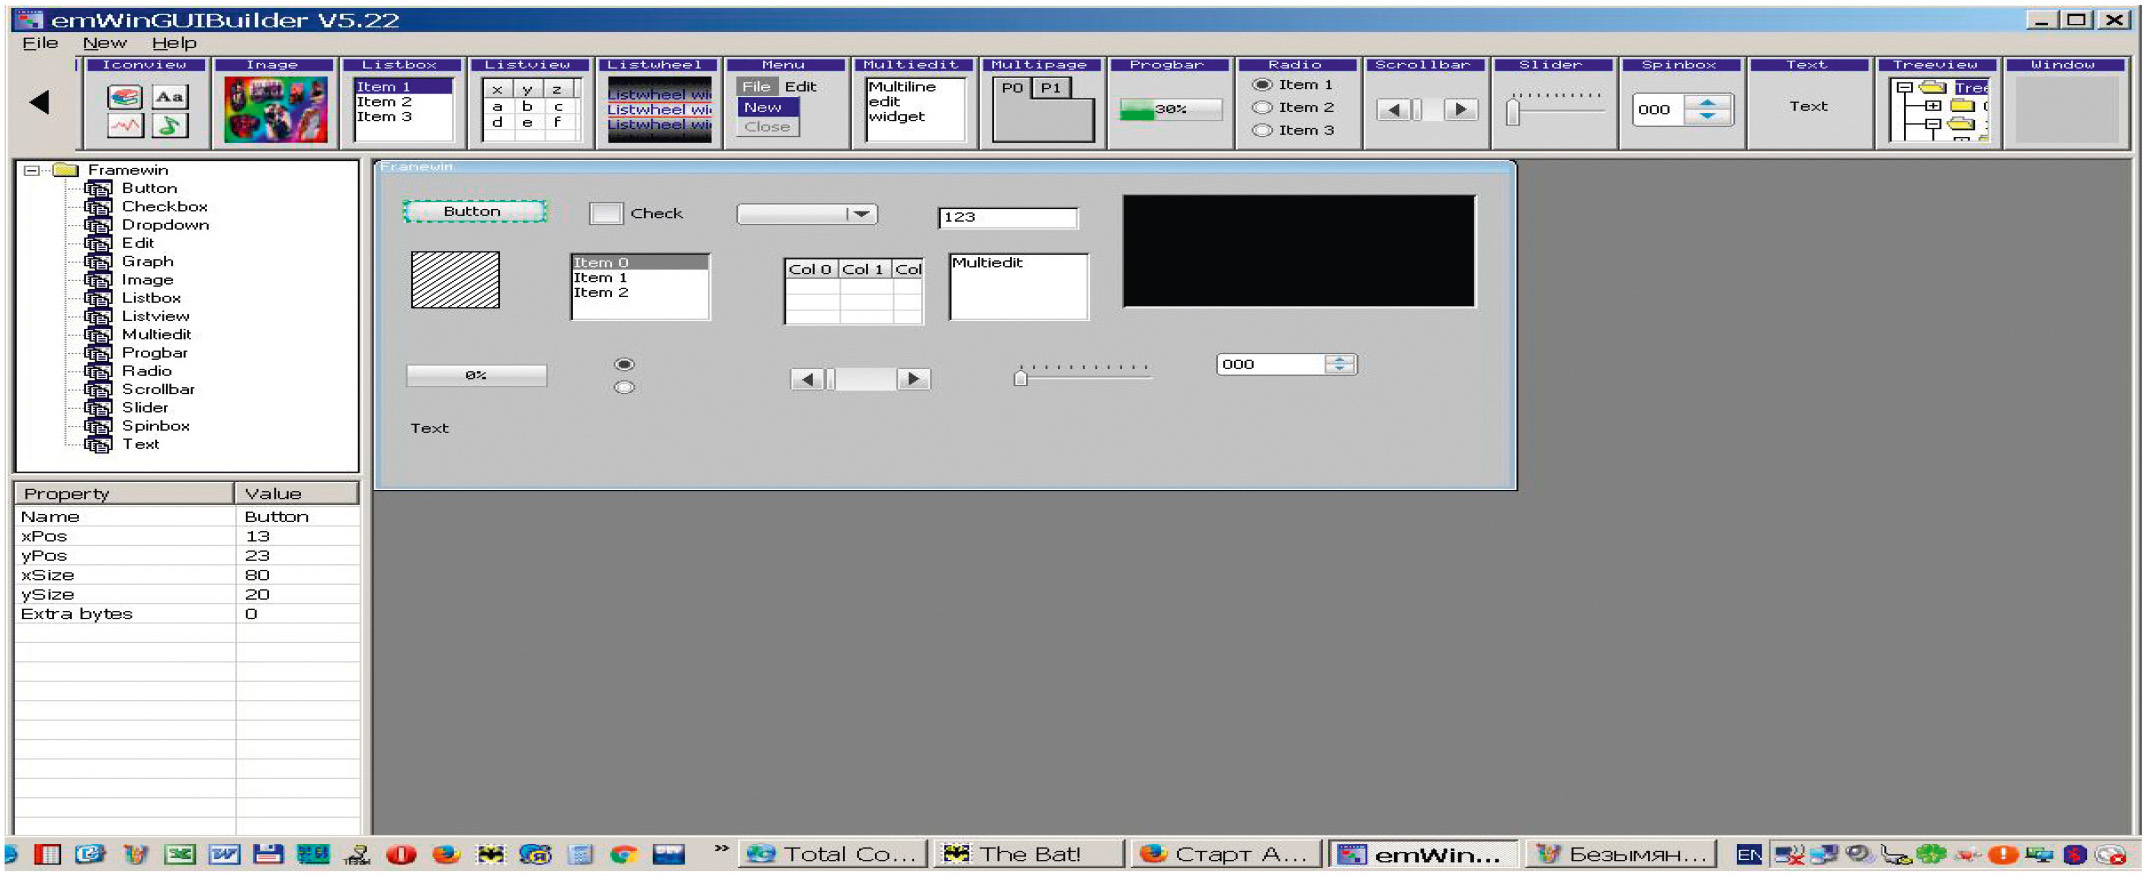Viewport: 2147px width, 876px height.
Task: Open the dropdown widget in Framewin
Action: [x=860, y=214]
